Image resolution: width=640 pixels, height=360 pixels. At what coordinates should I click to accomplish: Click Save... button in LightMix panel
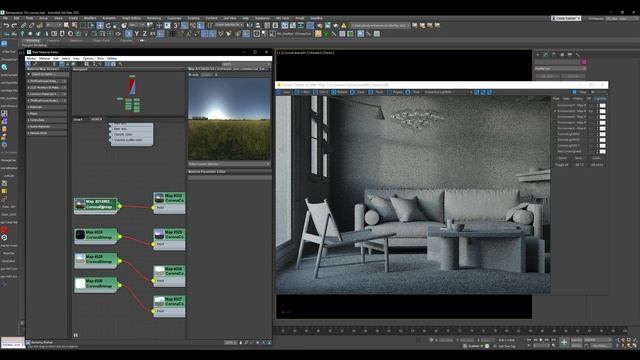click(x=579, y=158)
